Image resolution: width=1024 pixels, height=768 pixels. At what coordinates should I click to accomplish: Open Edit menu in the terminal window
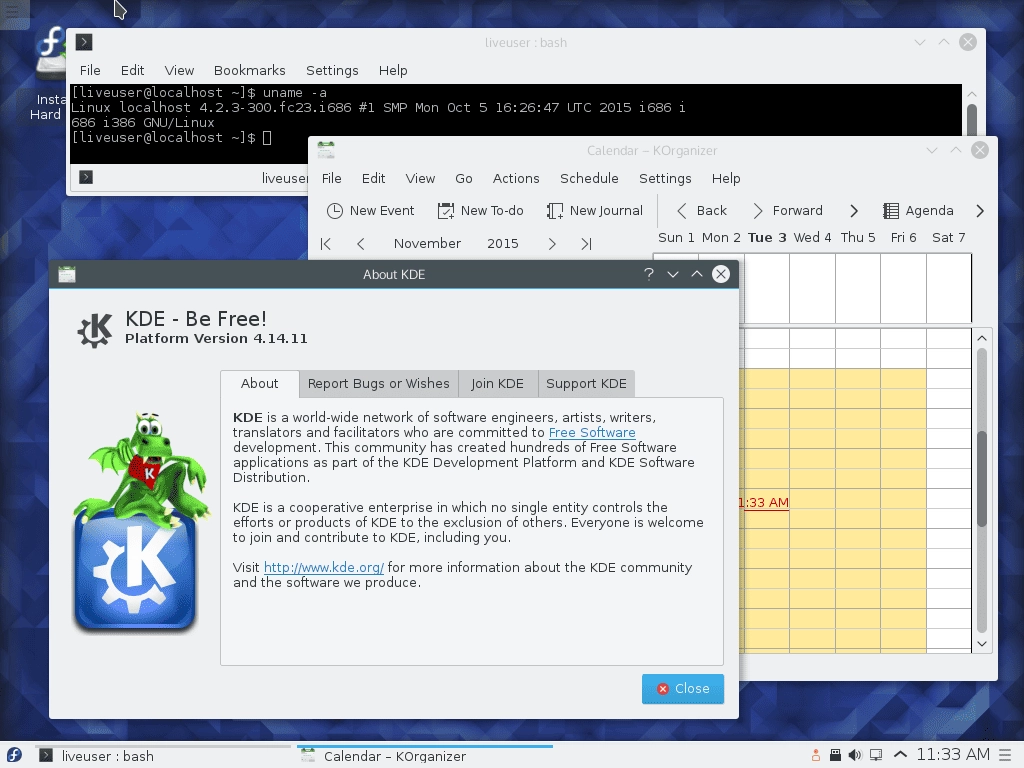[133, 70]
